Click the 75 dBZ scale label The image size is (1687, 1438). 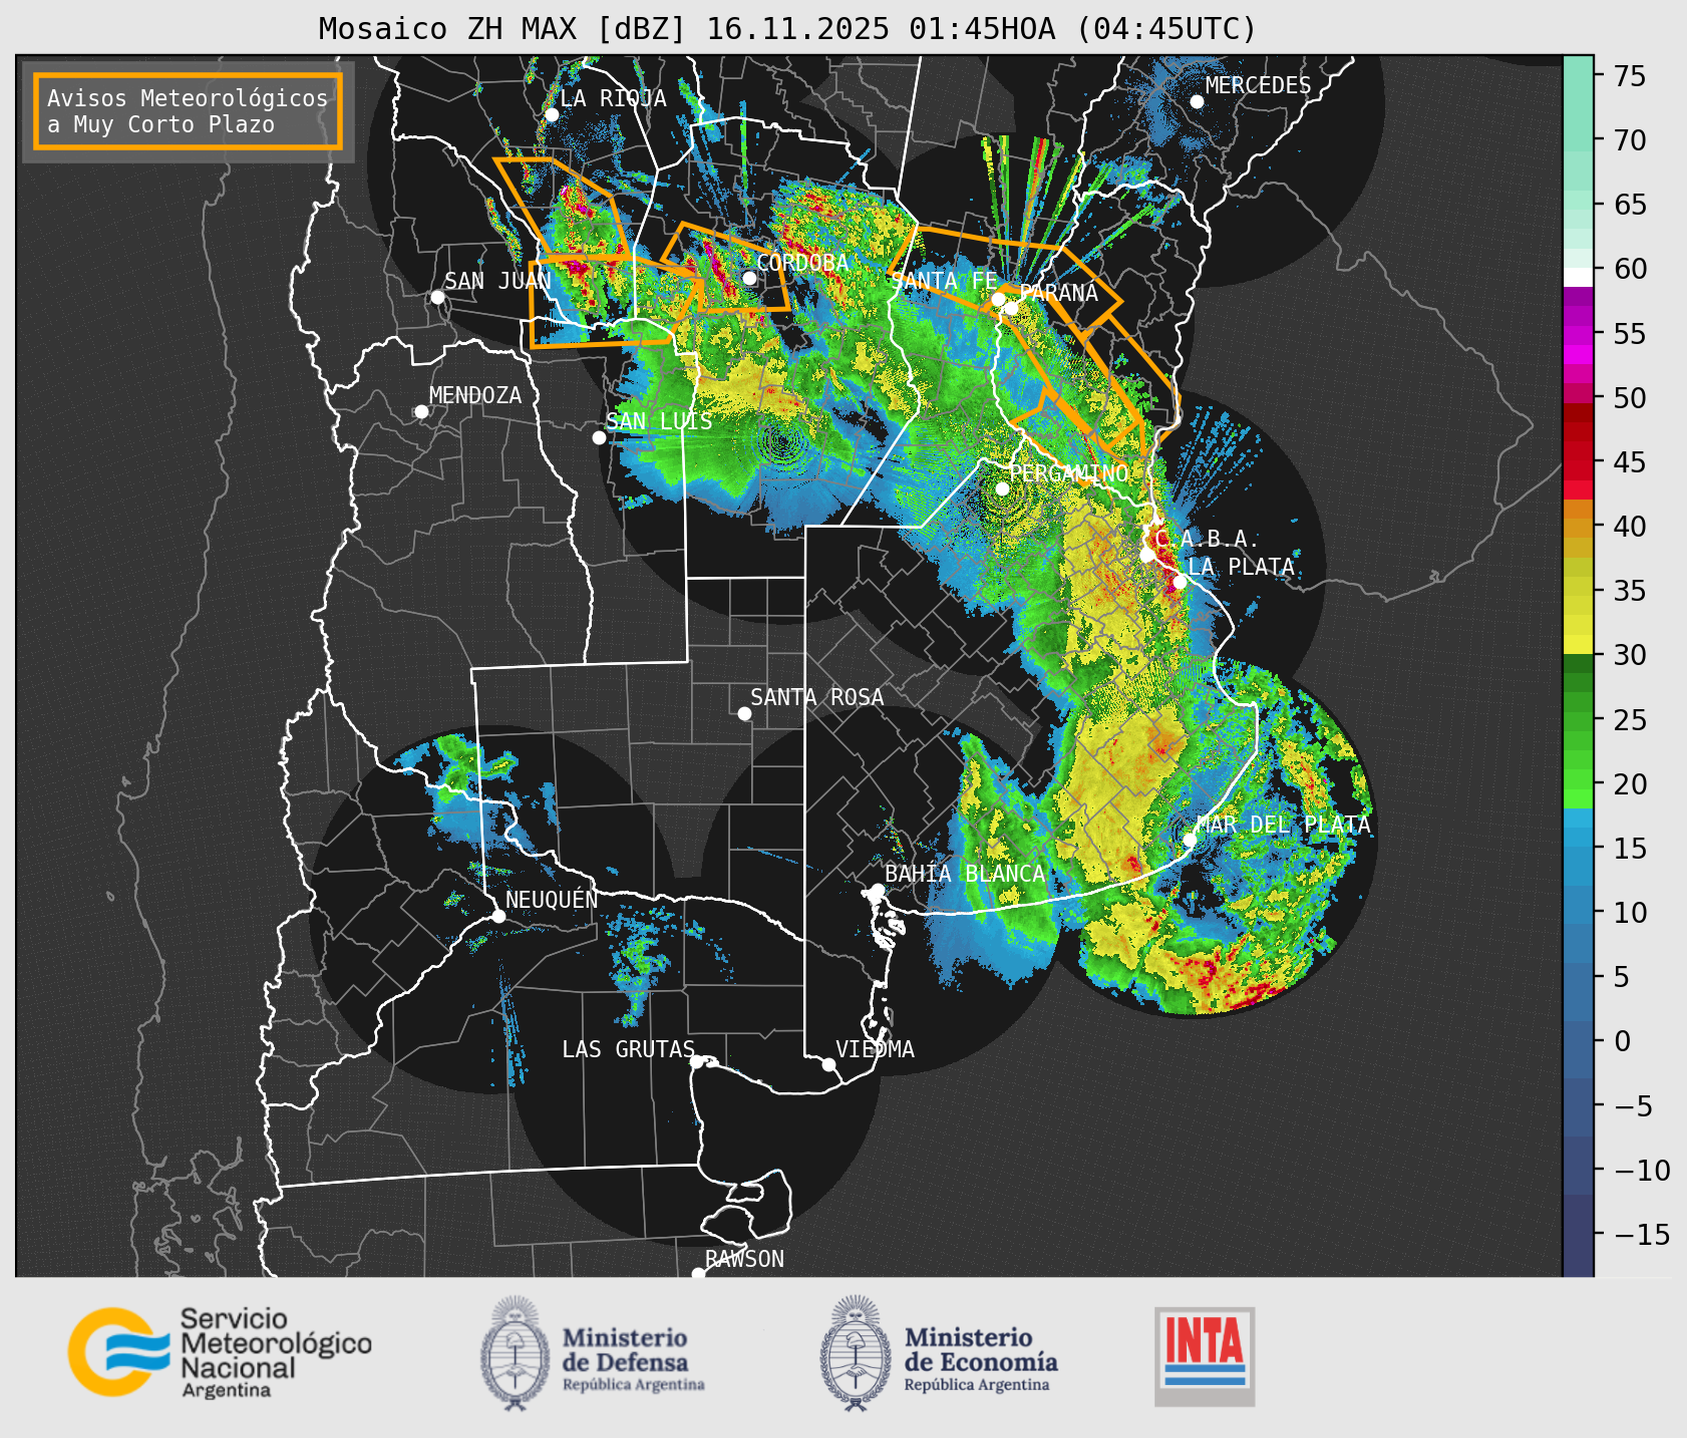point(1631,76)
